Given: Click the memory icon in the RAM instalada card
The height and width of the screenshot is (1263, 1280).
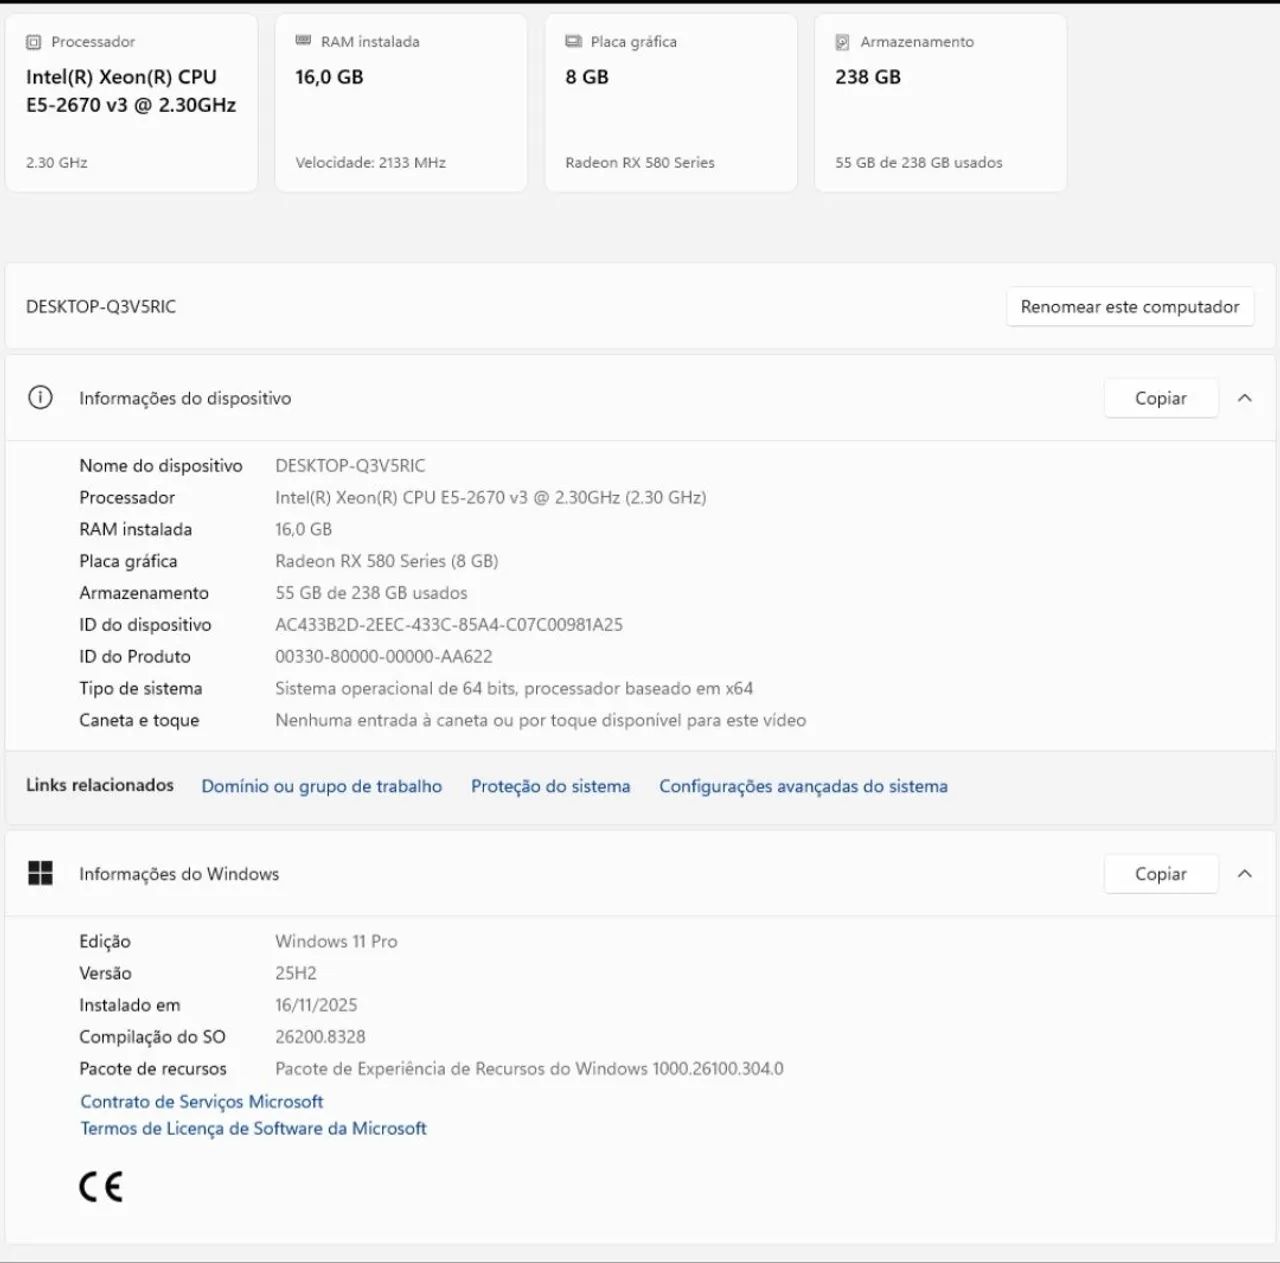Looking at the screenshot, I should pos(304,41).
